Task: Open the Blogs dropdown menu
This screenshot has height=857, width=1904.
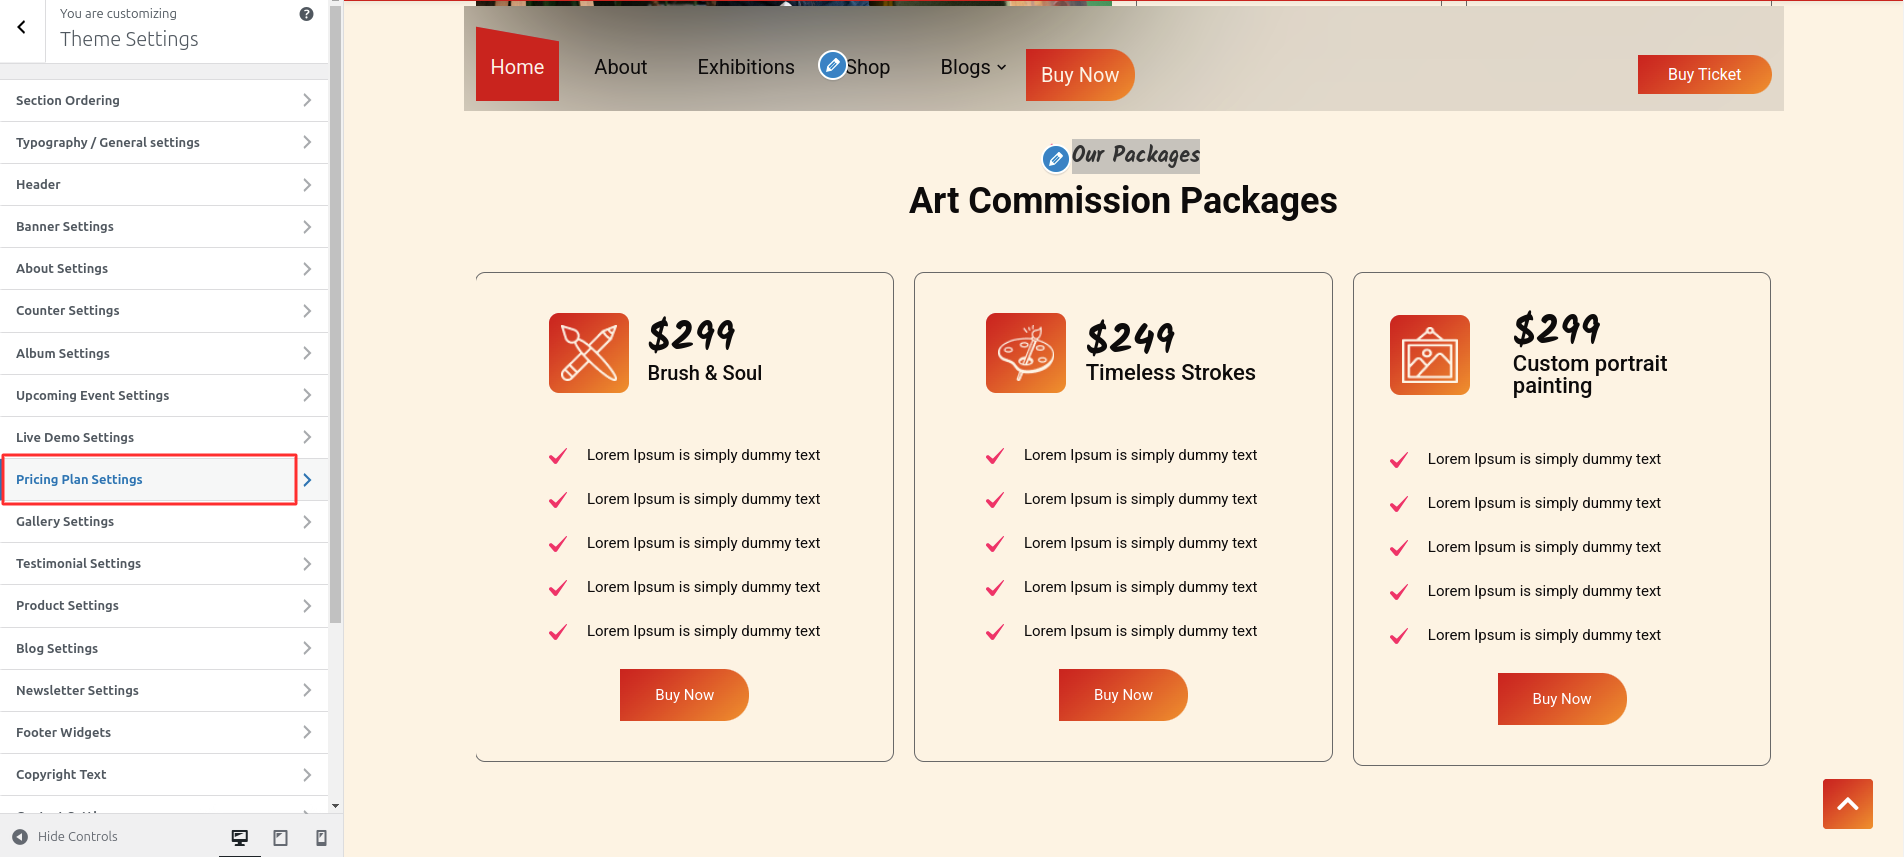Action: (971, 67)
